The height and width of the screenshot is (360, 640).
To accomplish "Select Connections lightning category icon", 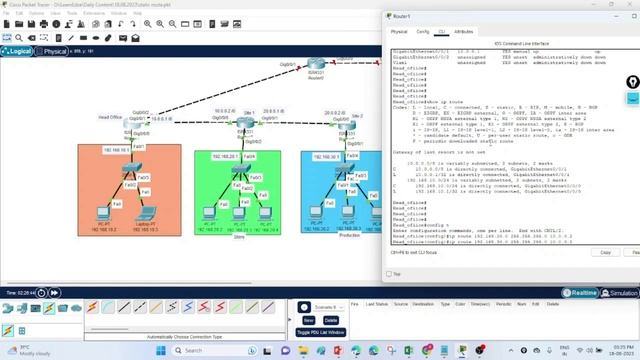I will point(49,309).
